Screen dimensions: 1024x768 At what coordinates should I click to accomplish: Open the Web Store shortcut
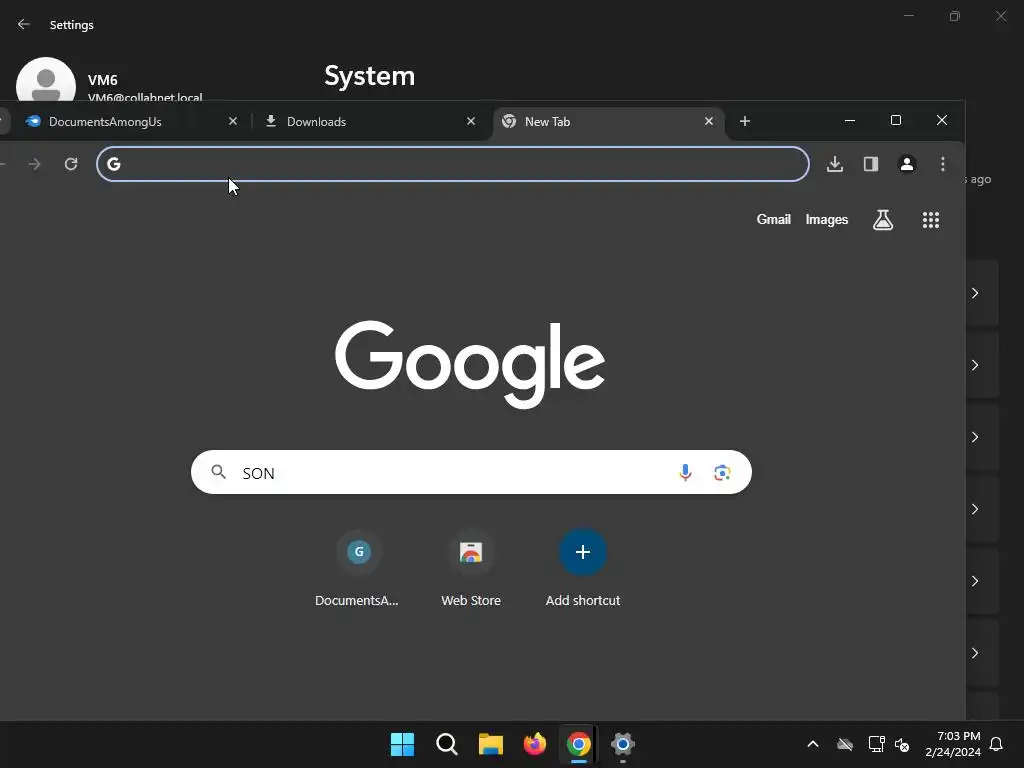pos(471,568)
